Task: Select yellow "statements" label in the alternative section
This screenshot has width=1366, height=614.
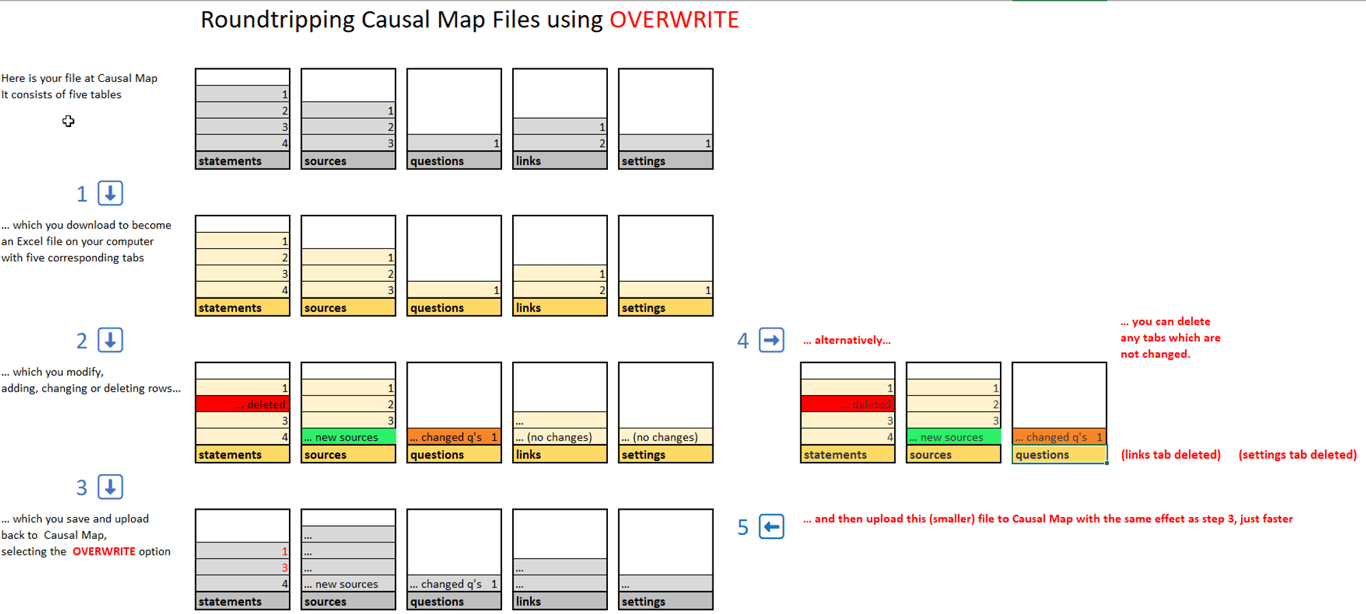Action: point(847,454)
